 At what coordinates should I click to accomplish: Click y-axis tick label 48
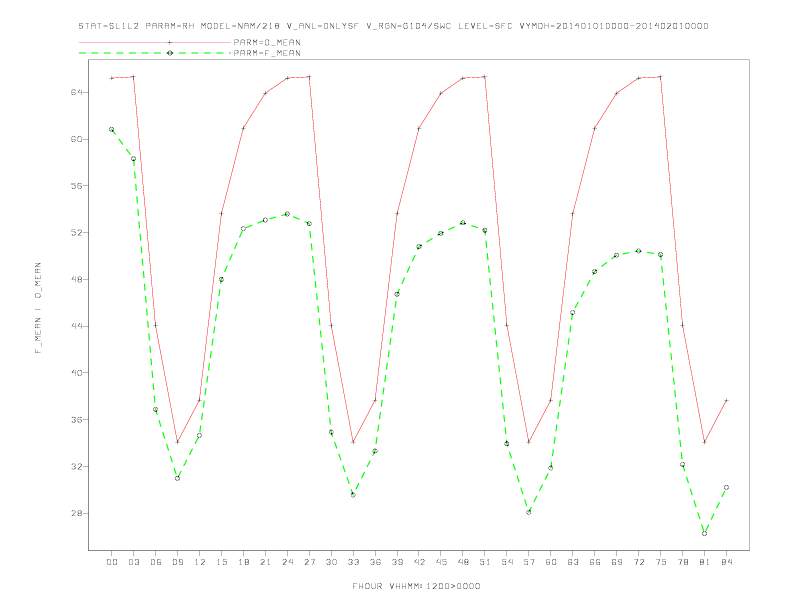tap(76, 279)
